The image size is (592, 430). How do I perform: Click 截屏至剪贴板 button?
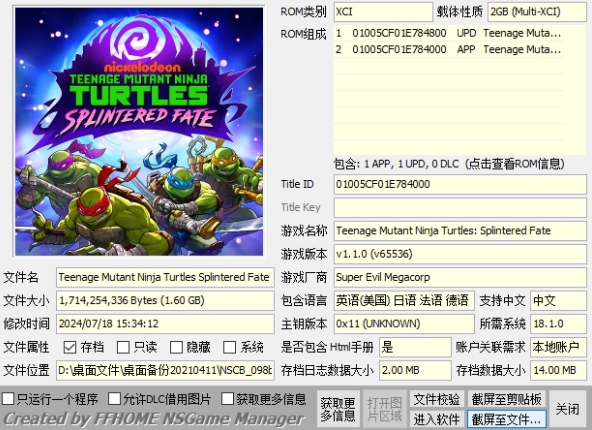coord(507,399)
